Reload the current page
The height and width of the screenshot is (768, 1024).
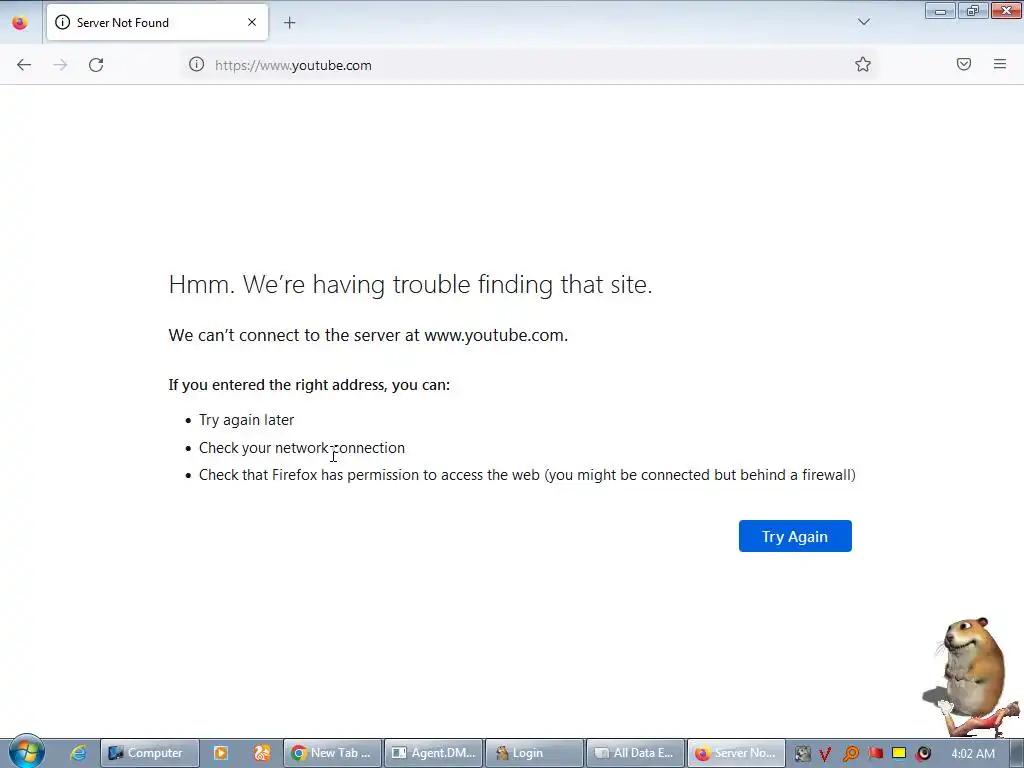[x=96, y=65]
